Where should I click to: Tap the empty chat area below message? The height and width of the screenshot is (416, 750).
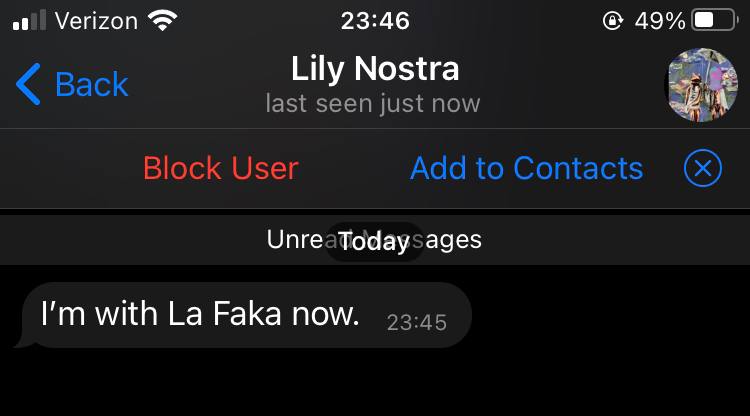click(375, 383)
